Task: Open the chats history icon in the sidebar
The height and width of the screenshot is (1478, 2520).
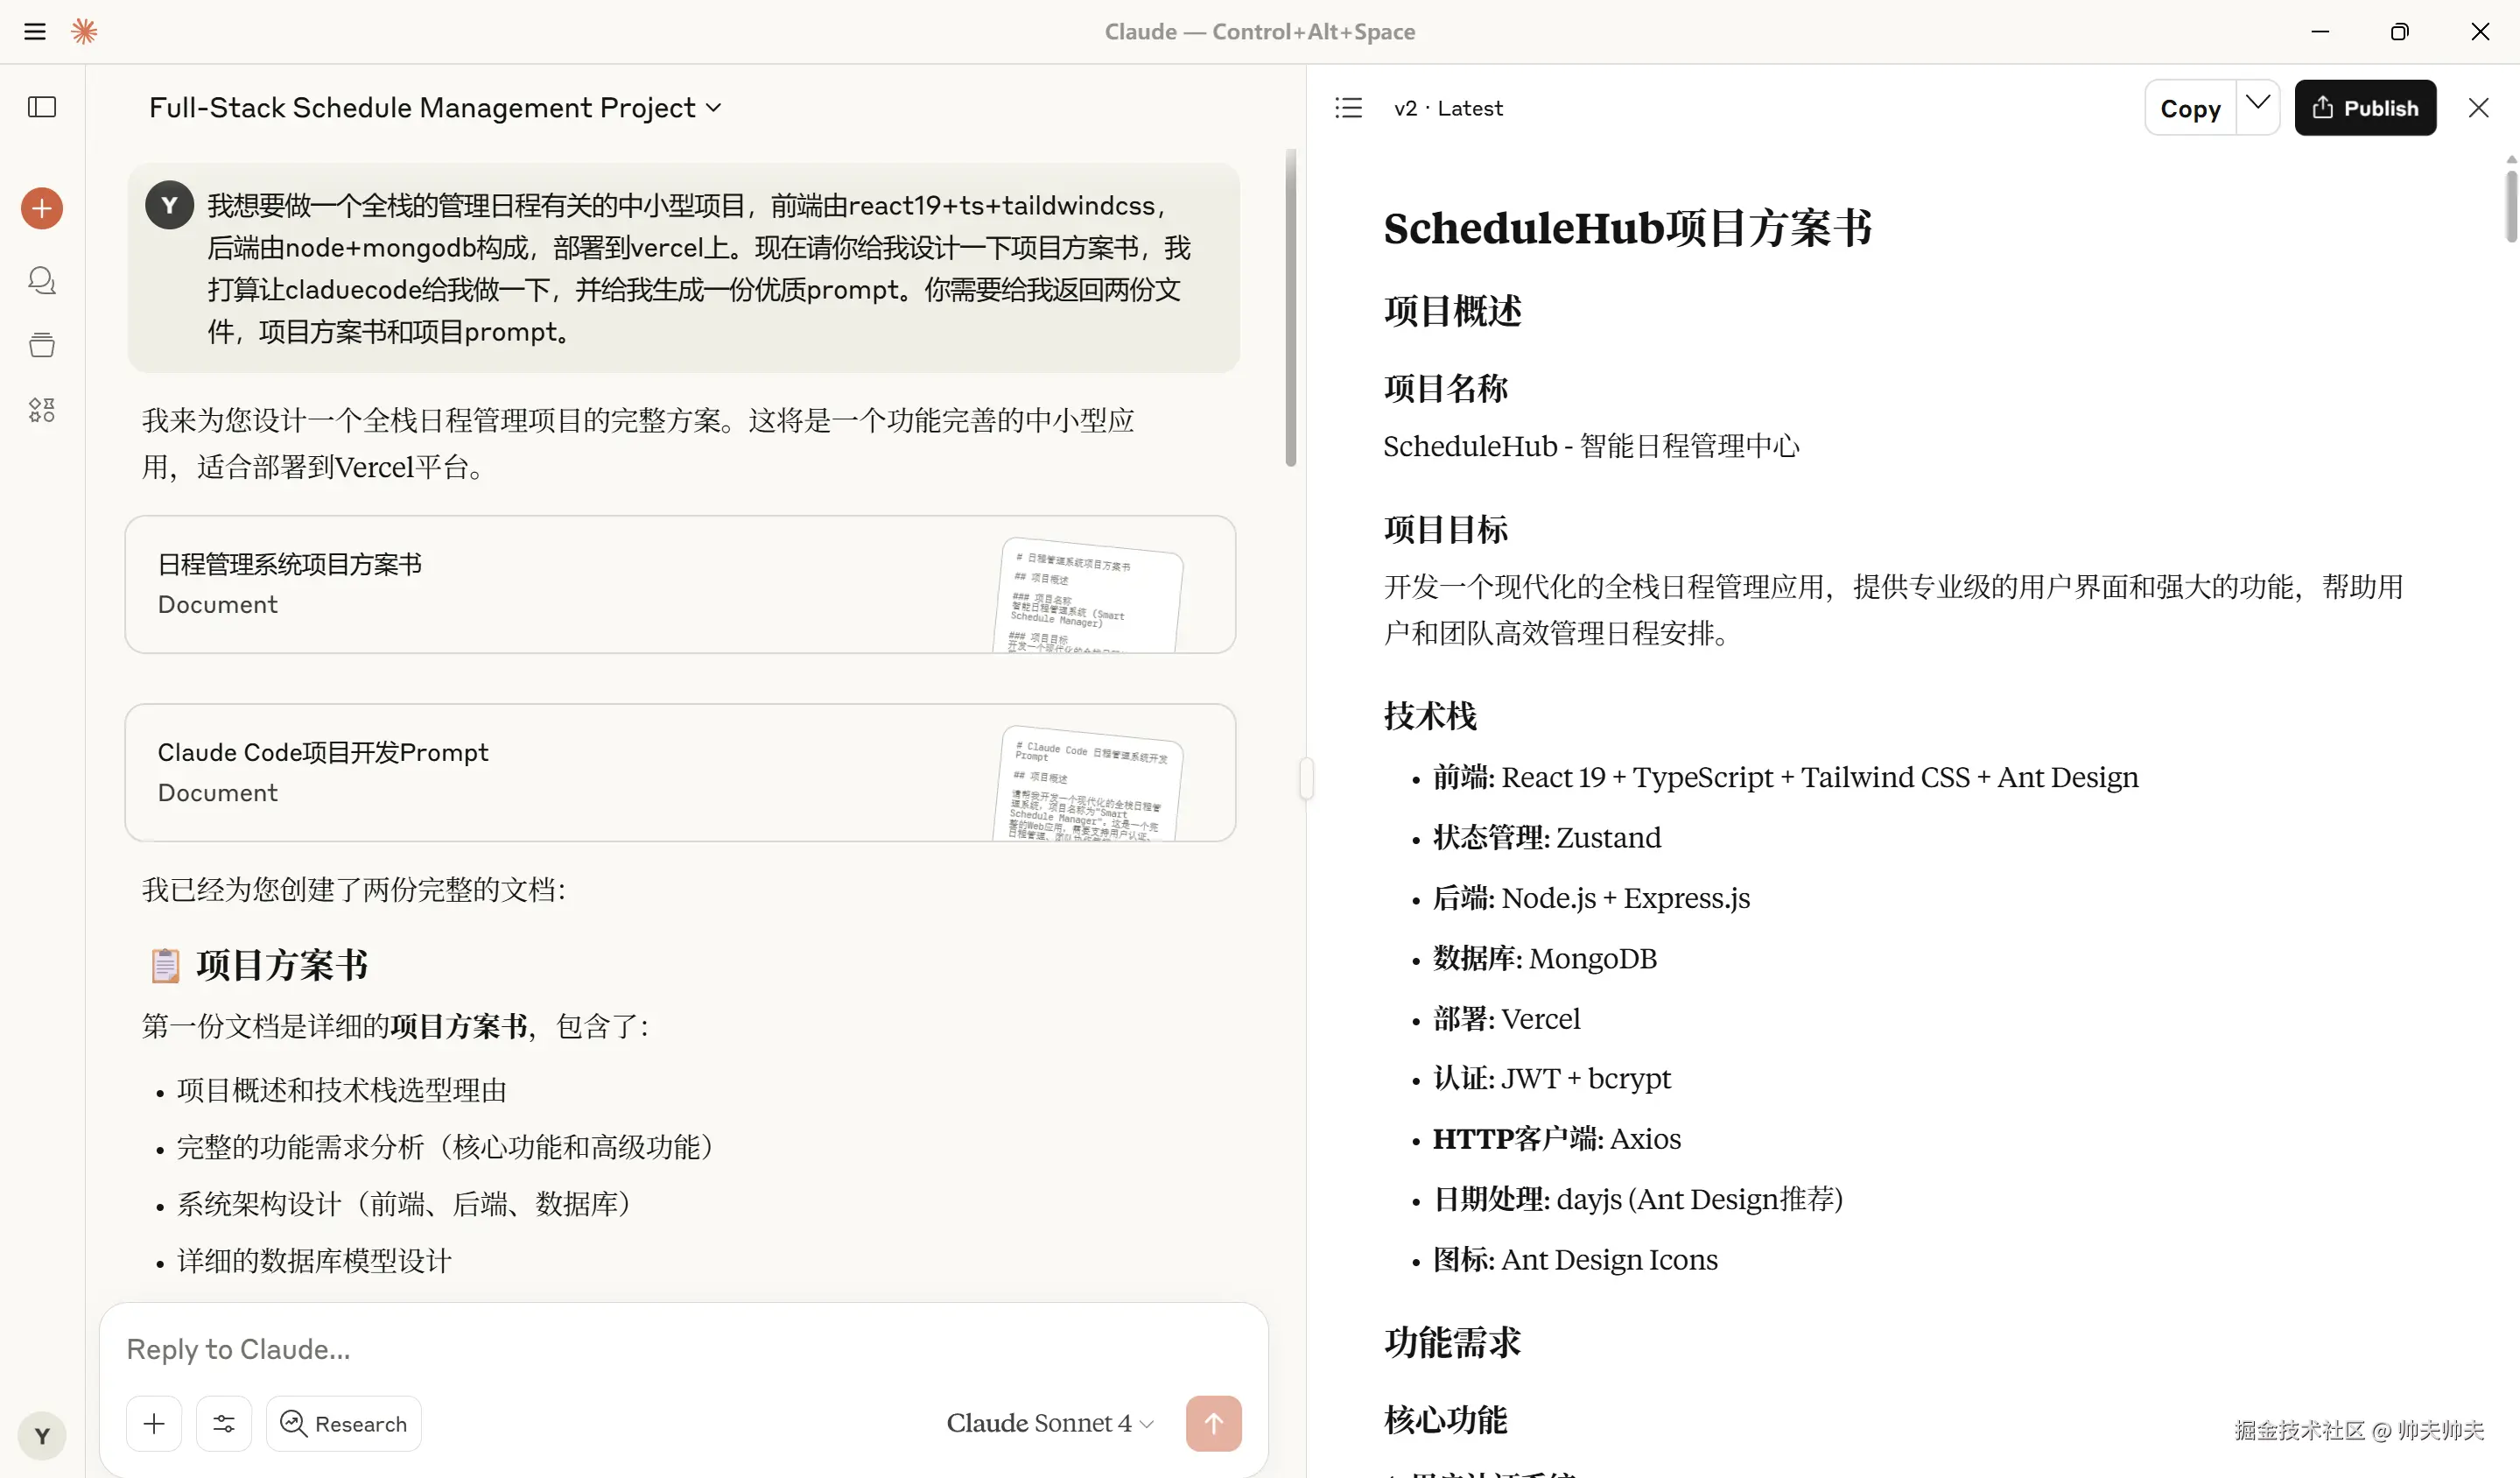Action: (x=42, y=280)
